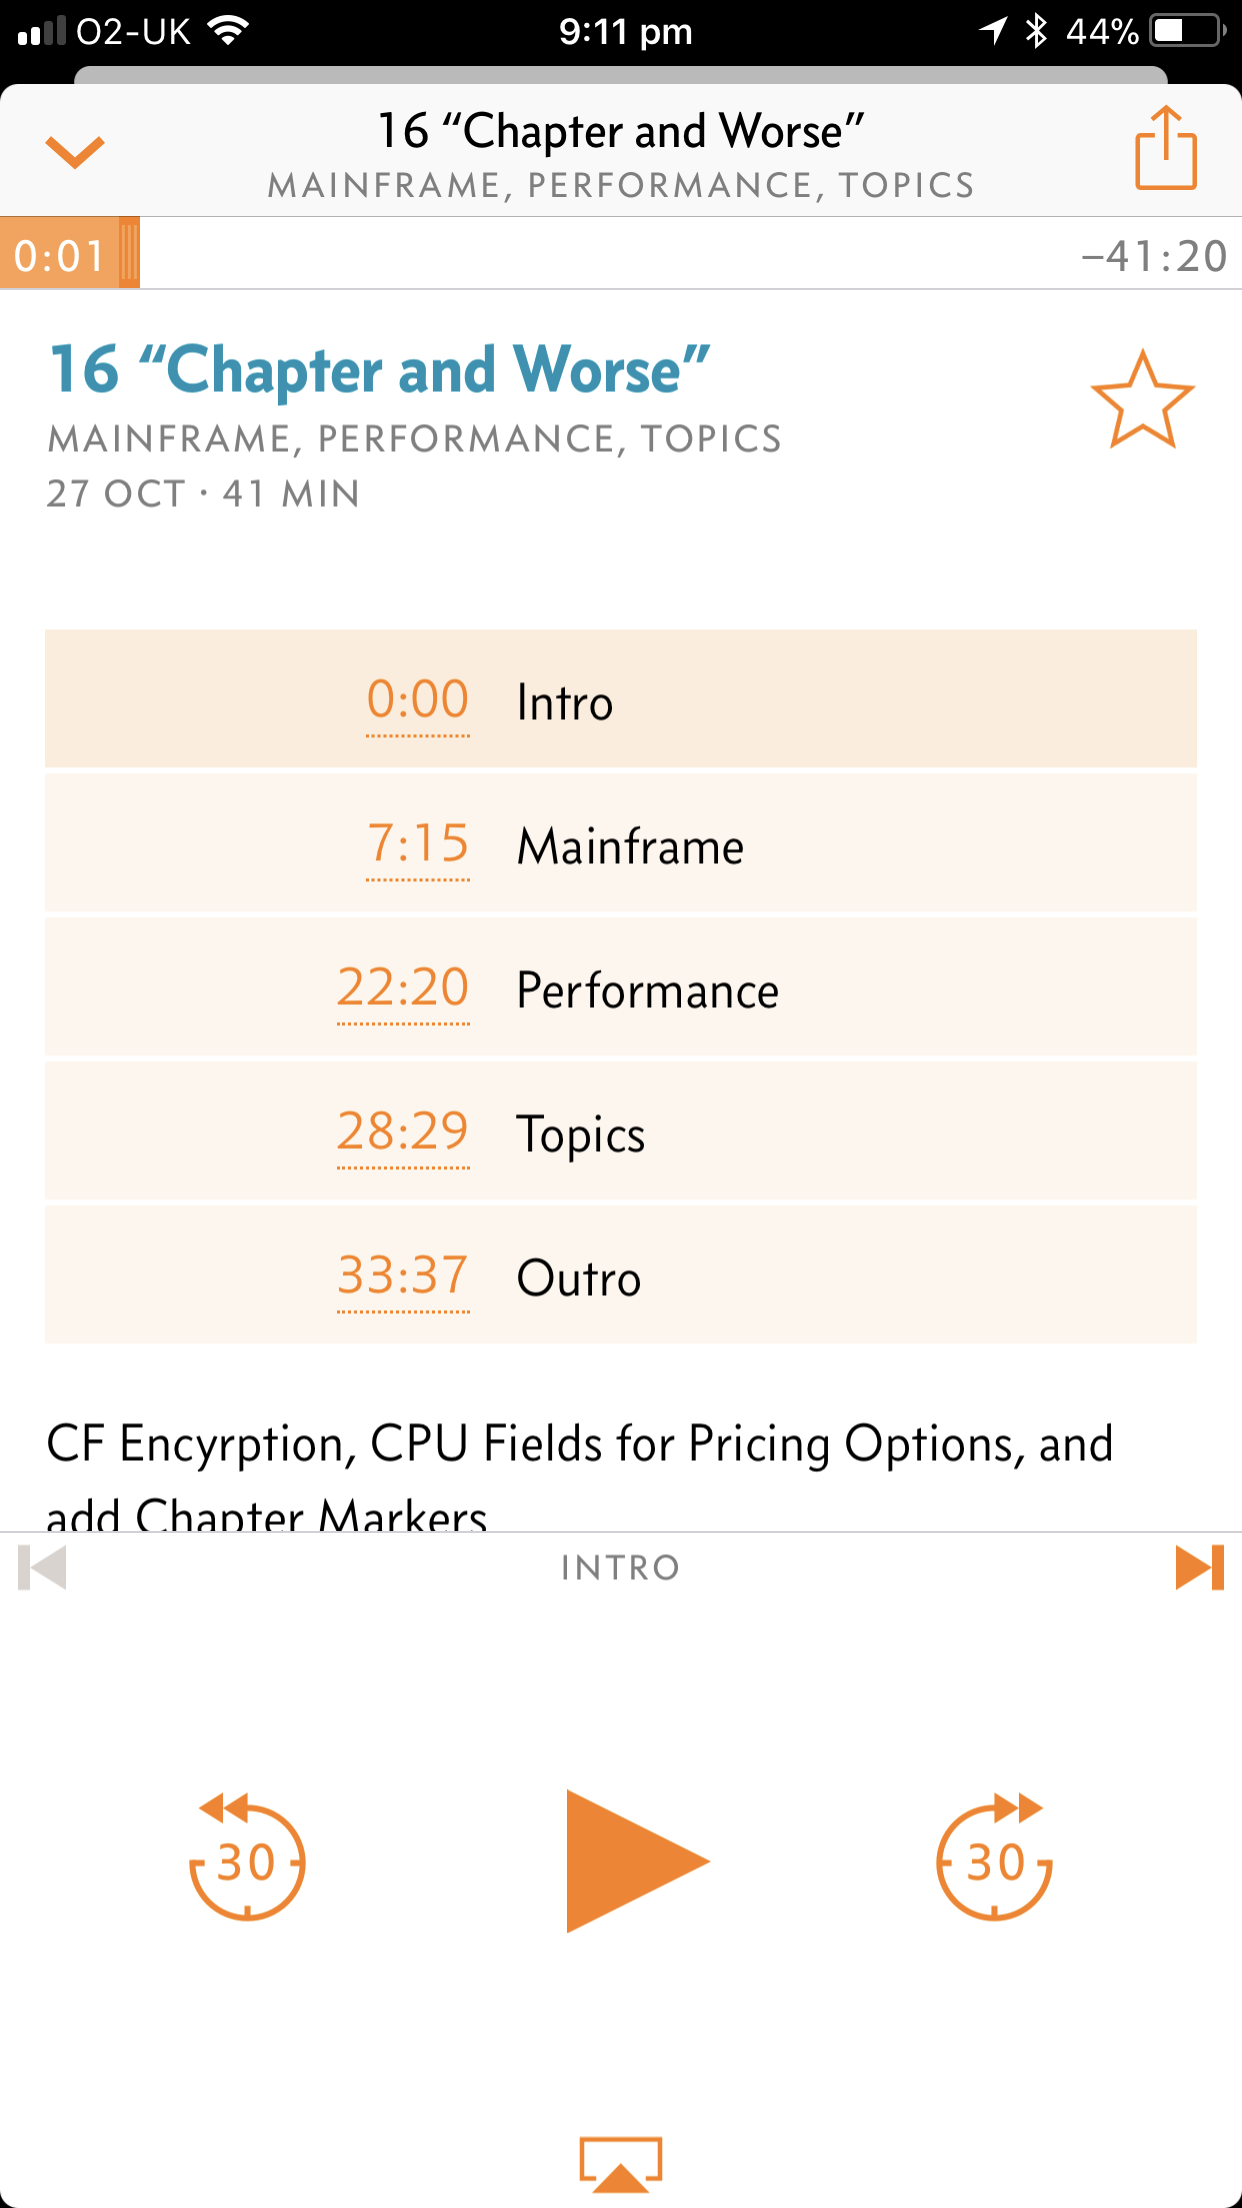Screen dimensions: 1242x2208
Task: Star this episode as a favorite
Action: pyautogui.click(x=1142, y=400)
